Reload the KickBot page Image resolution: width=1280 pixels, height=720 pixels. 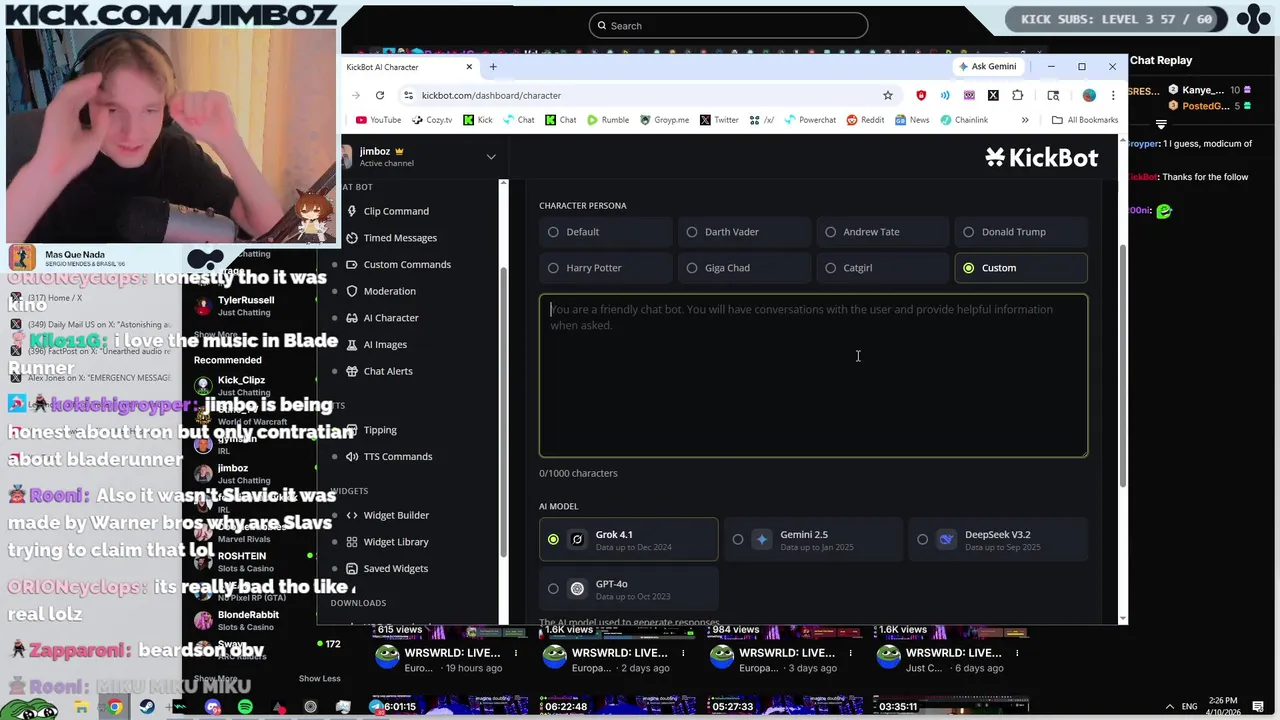[x=380, y=95]
